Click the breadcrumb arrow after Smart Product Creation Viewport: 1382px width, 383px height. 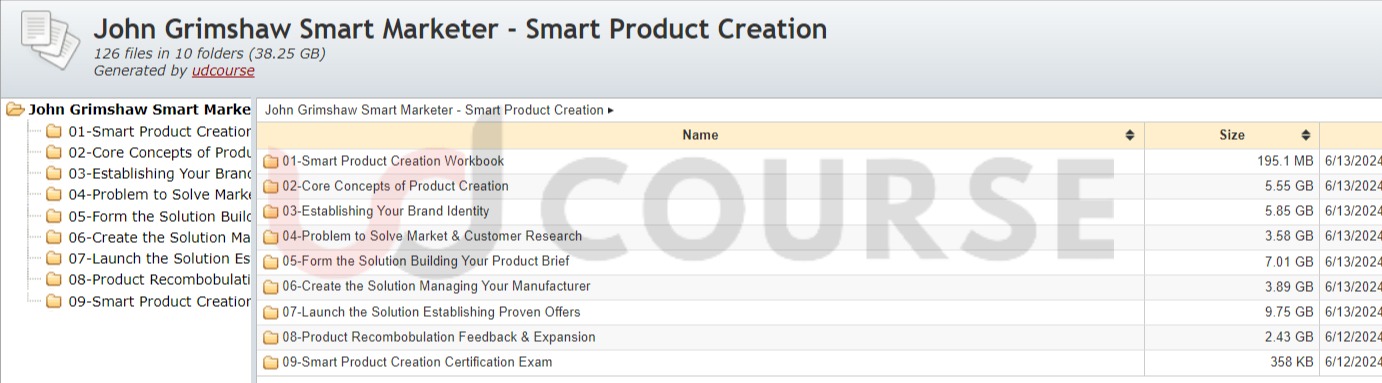pyautogui.click(x=611, y=111)
